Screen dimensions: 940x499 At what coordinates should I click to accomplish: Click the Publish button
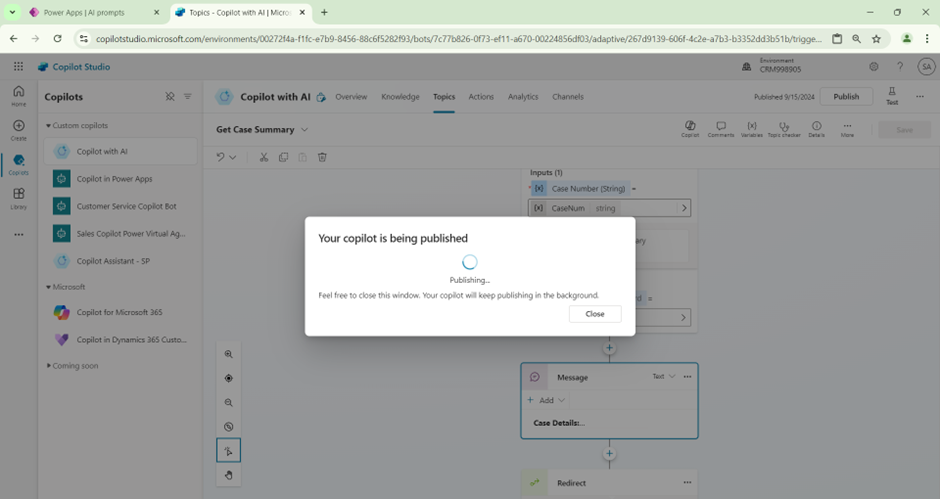(x=846, y=97)
